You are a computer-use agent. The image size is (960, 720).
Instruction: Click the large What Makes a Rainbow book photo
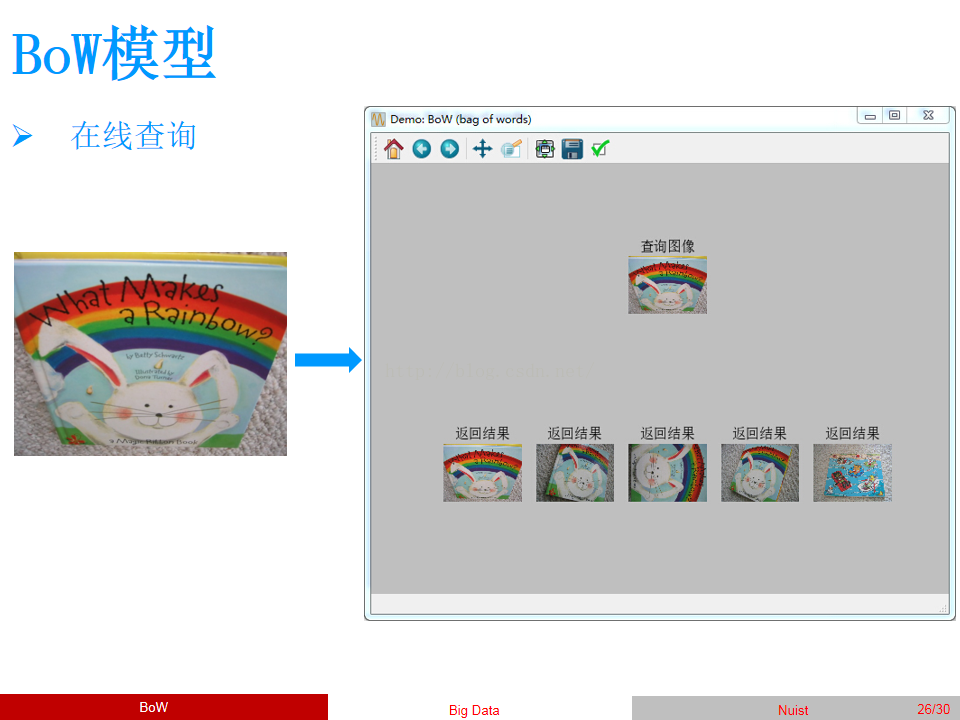coord(151,354)
